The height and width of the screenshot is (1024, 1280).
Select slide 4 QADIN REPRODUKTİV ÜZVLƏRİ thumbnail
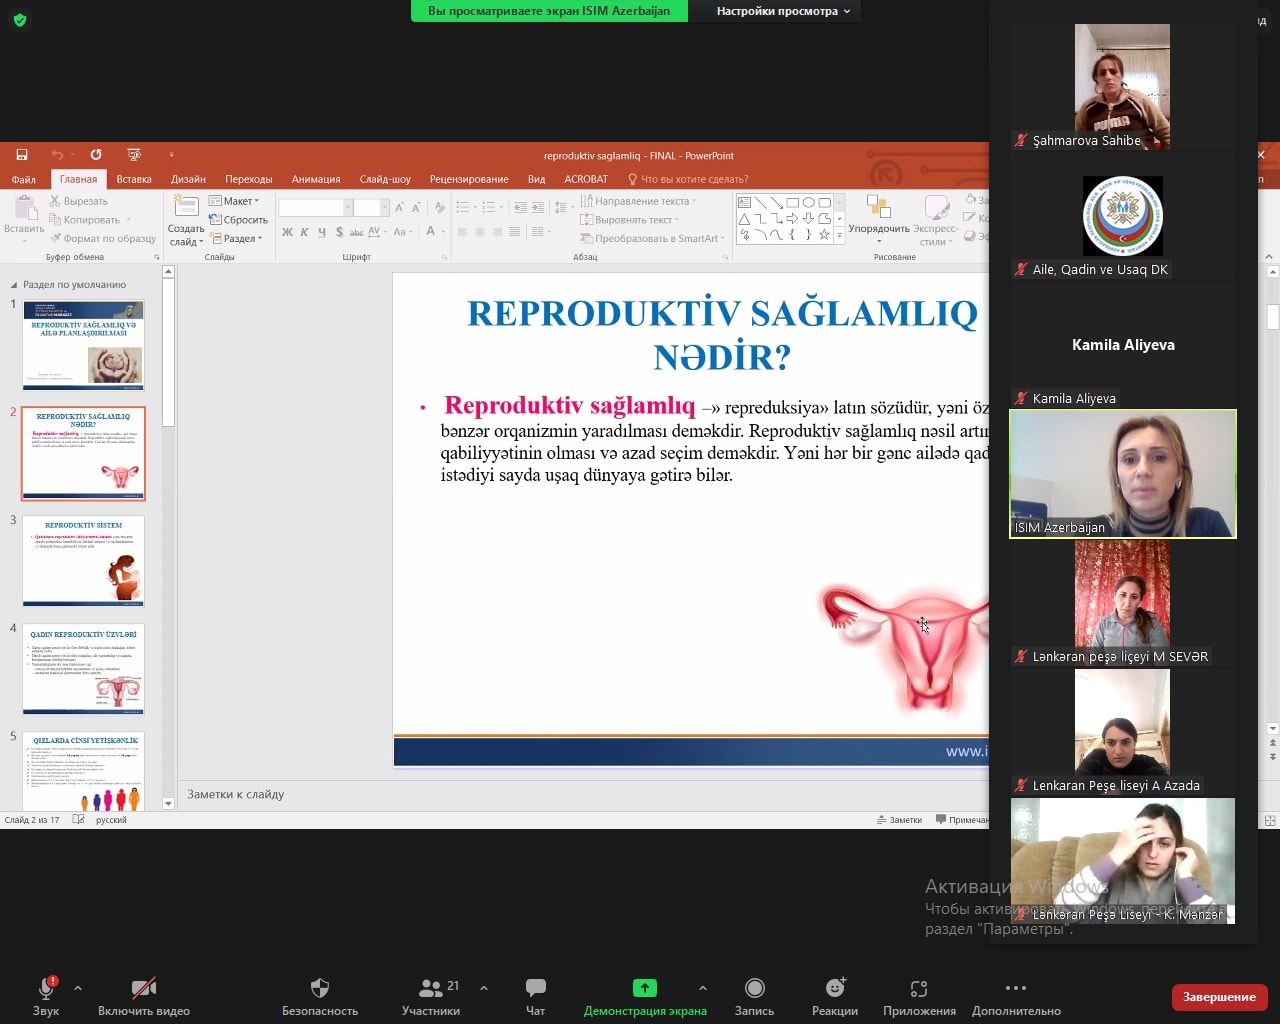point(83,669)
